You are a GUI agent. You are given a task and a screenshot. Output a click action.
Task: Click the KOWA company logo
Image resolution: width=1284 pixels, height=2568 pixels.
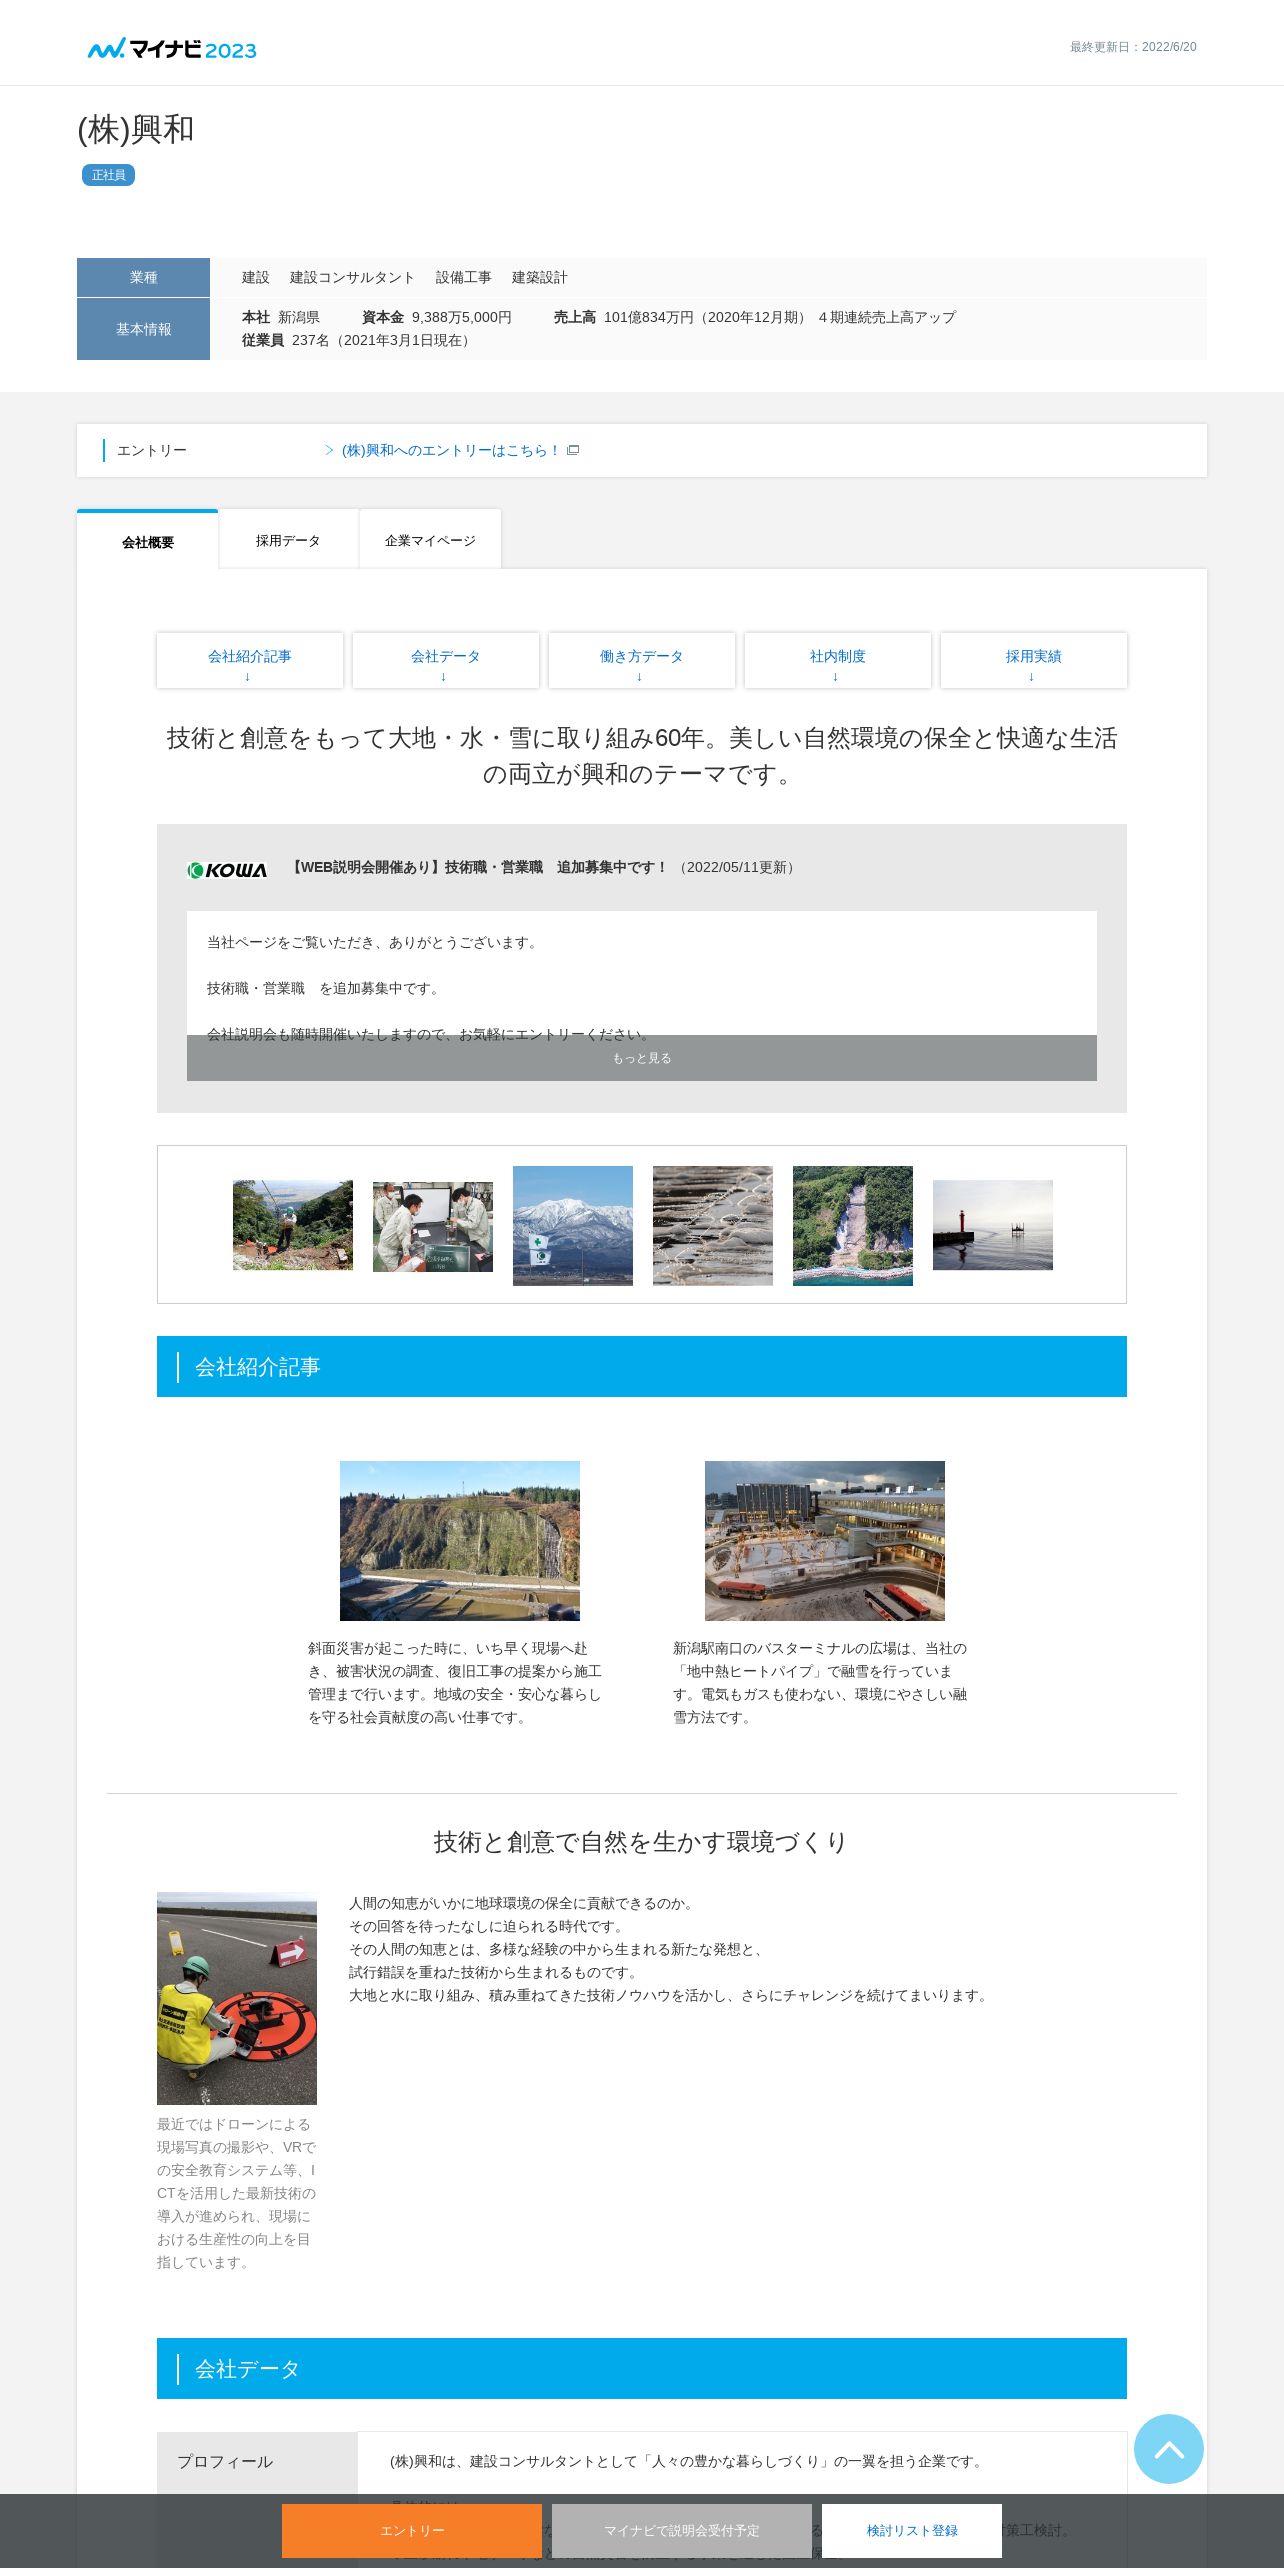(227, 869)
